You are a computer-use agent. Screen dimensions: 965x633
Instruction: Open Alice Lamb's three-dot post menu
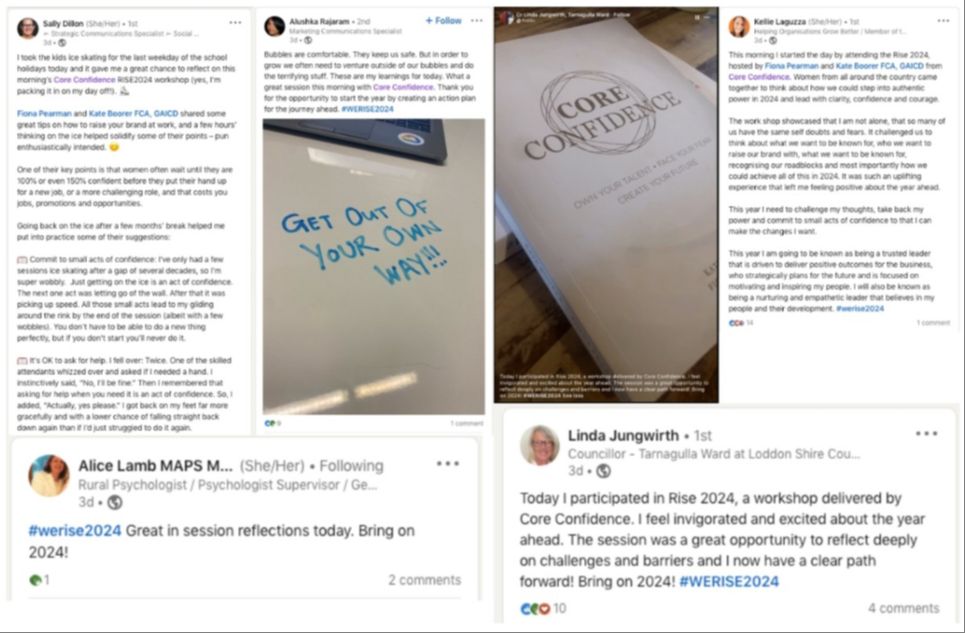click(x=447, y=464)
